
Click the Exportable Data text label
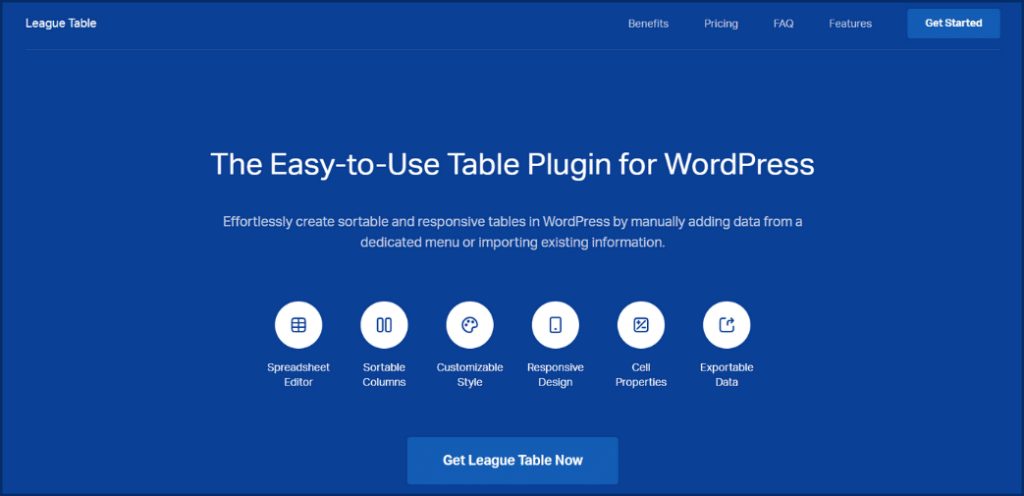tap(726, 375)
